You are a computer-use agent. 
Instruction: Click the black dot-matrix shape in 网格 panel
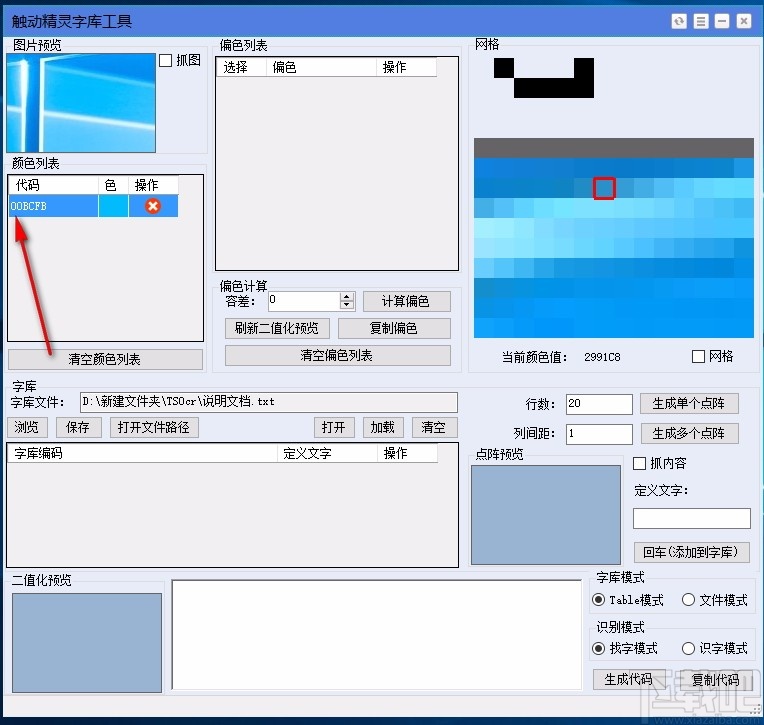click(x=544, y=78)
